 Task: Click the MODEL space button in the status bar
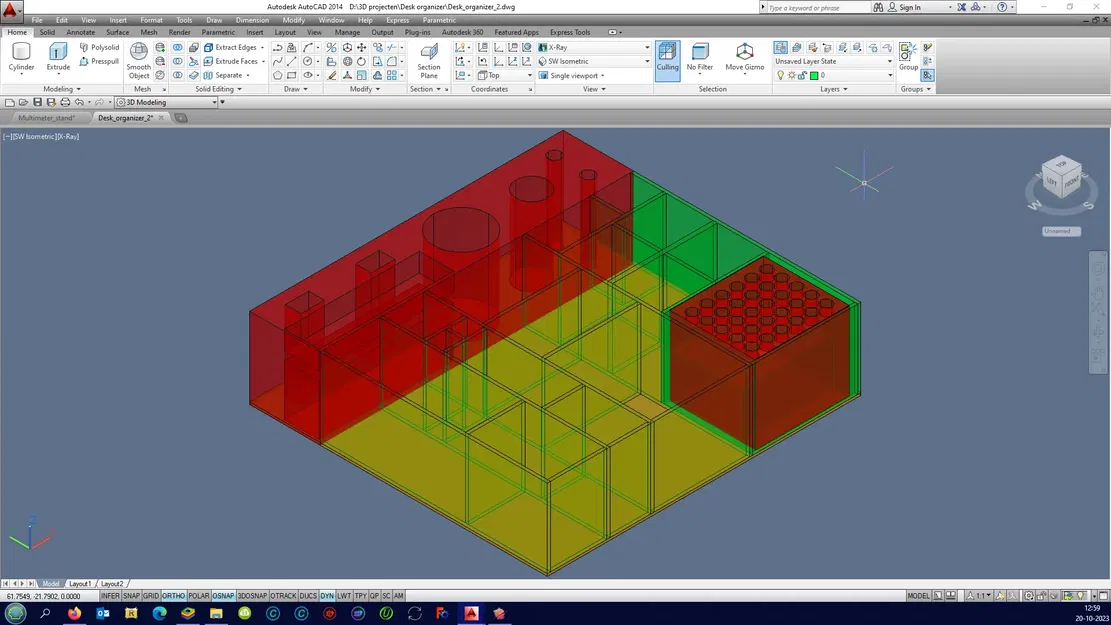click(x=918, y=596)
